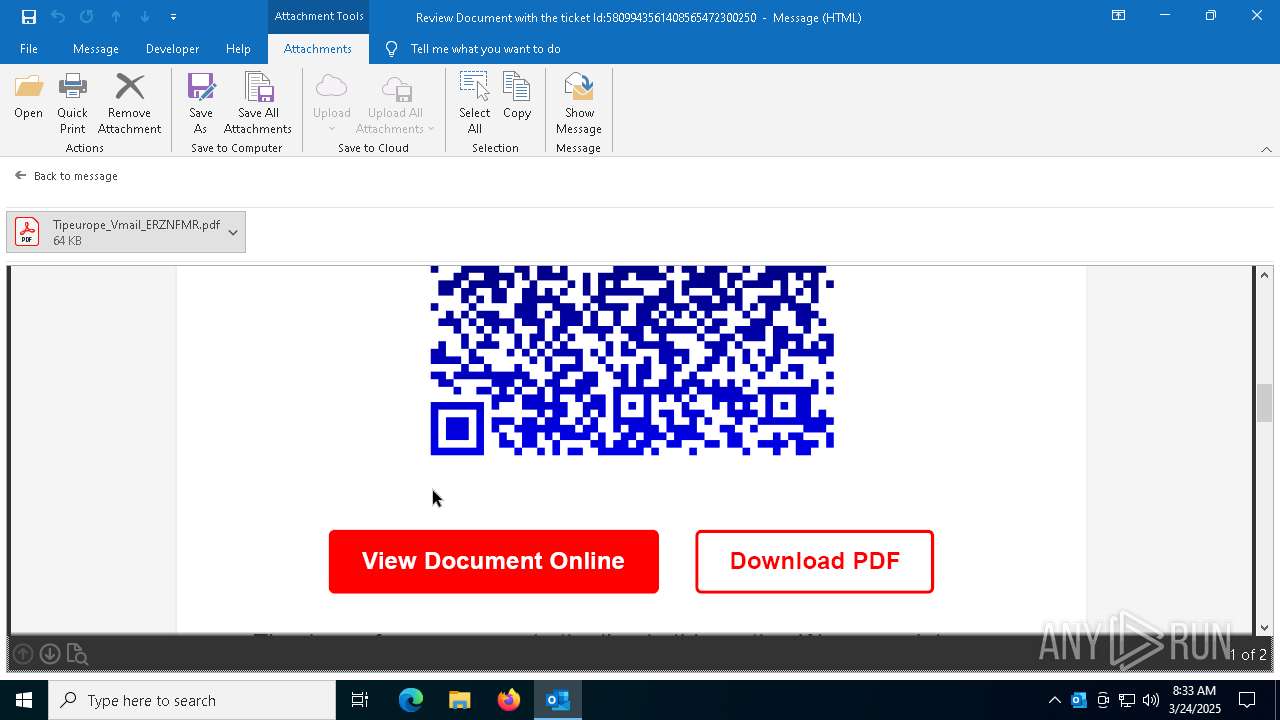Click the Outlook taskbar icon

click(x=558, y=700)
